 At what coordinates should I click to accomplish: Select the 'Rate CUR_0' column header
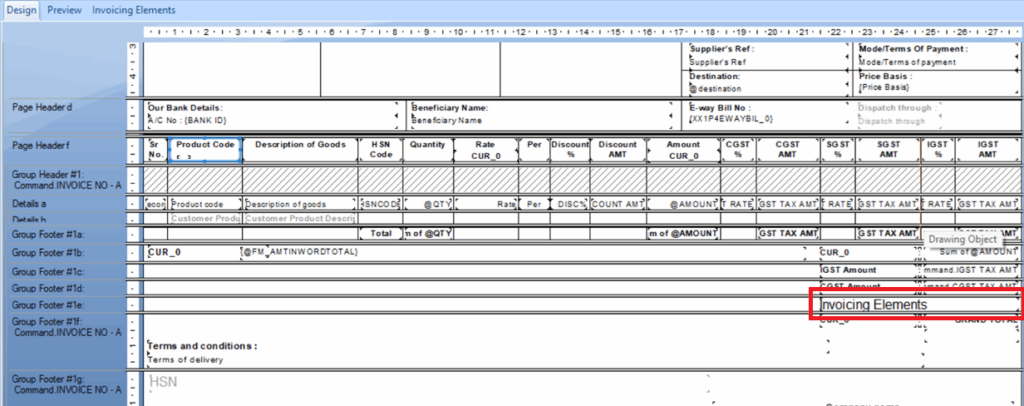485,149
